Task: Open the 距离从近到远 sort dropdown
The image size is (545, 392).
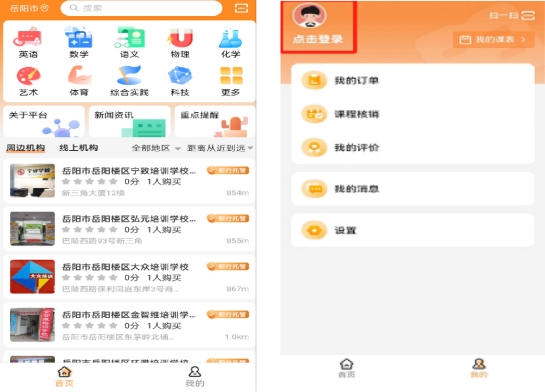Action: 220,148
